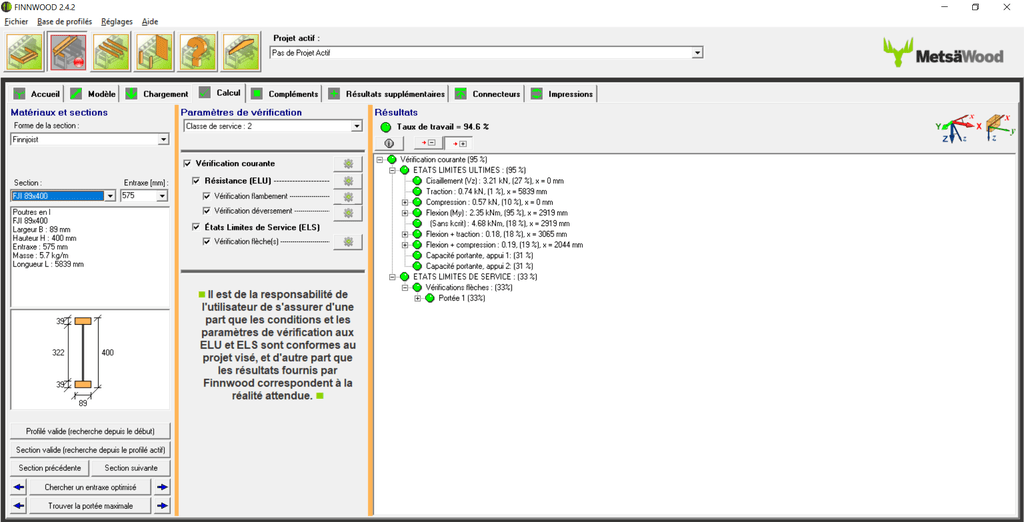
Task: Toggle États Limites de Service (ELS) checkbox
Action: pyautogui.click(x=197, y=227)
